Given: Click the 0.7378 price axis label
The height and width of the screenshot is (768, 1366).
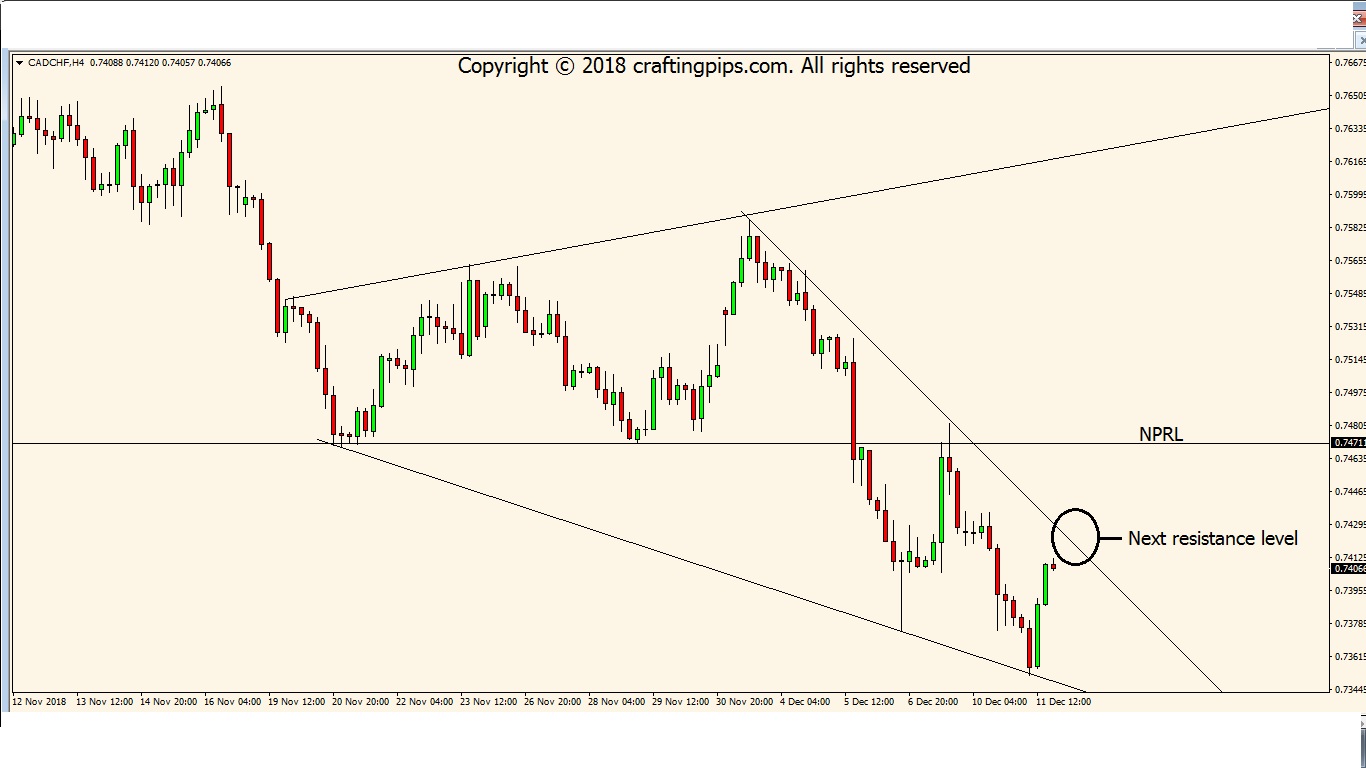Looking at the screenshot, I should pos(1350,624).
